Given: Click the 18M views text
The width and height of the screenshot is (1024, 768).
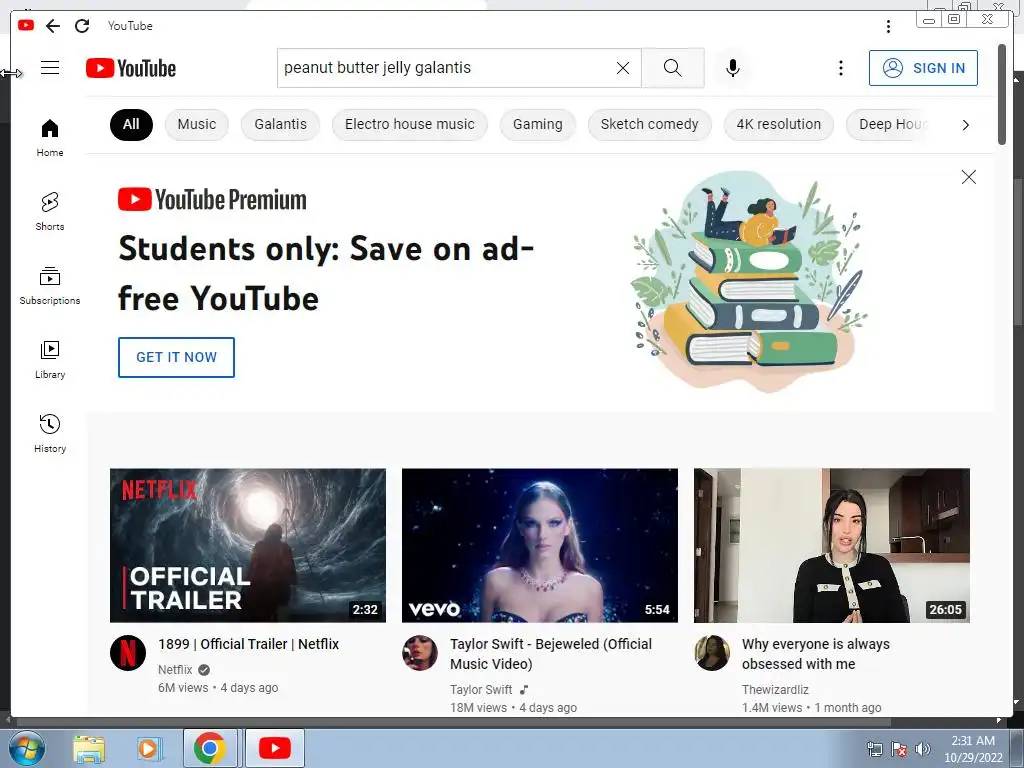Looking at the screenshot, I should point(478,707).
